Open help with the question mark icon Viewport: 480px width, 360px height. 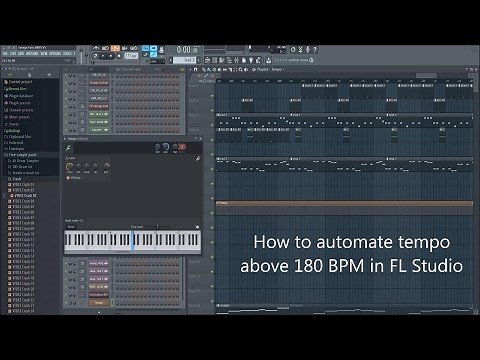coord(315,49)
